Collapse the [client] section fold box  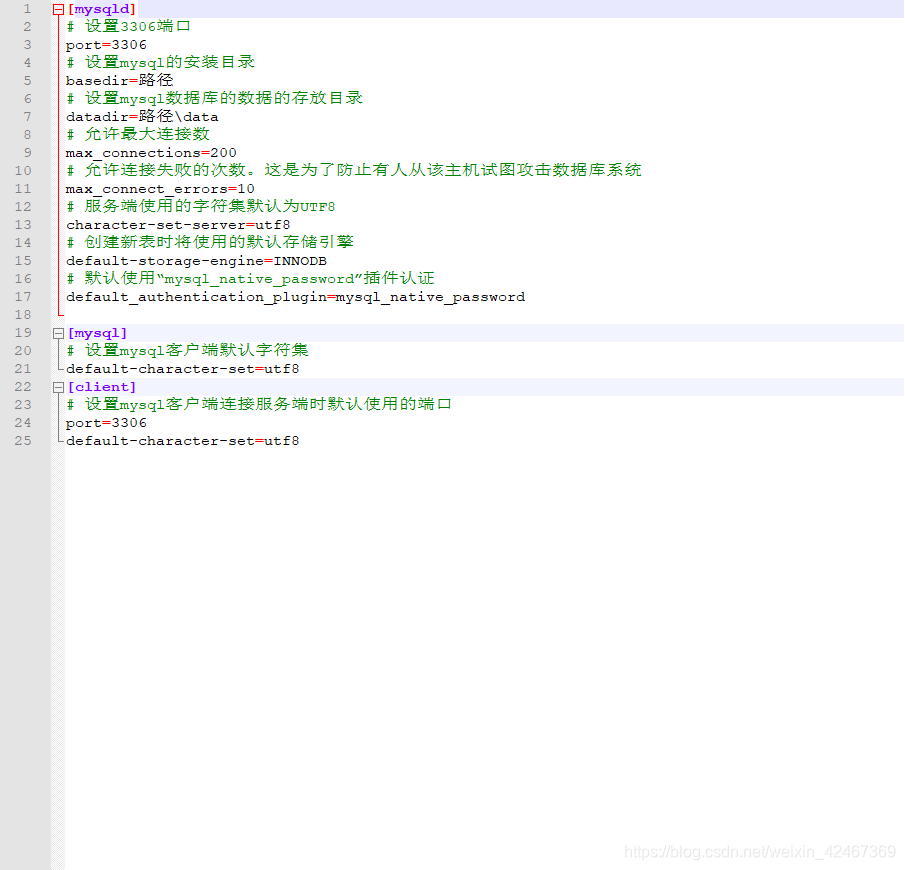(x=59, y=386)
